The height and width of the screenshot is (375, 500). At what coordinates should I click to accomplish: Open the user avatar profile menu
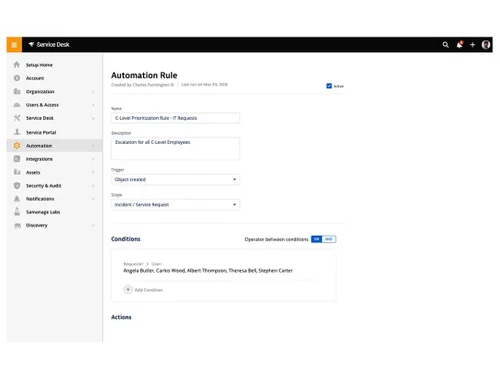(486, 45)
